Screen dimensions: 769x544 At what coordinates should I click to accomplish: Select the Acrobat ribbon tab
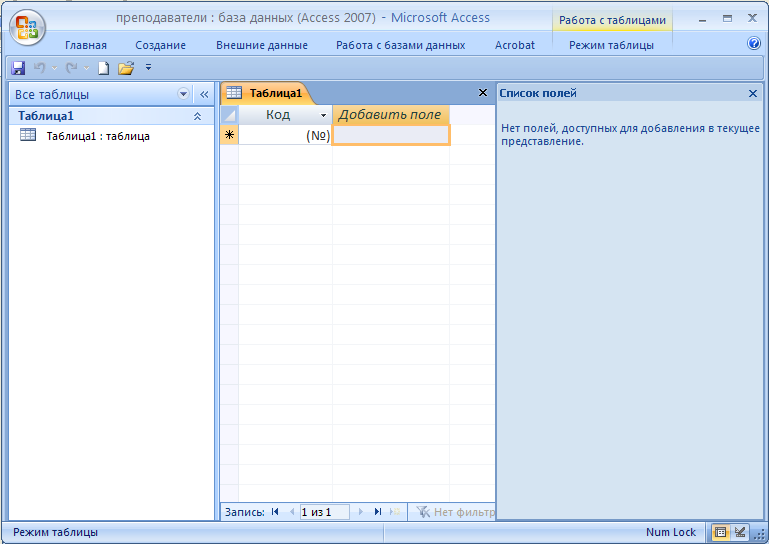514,45
